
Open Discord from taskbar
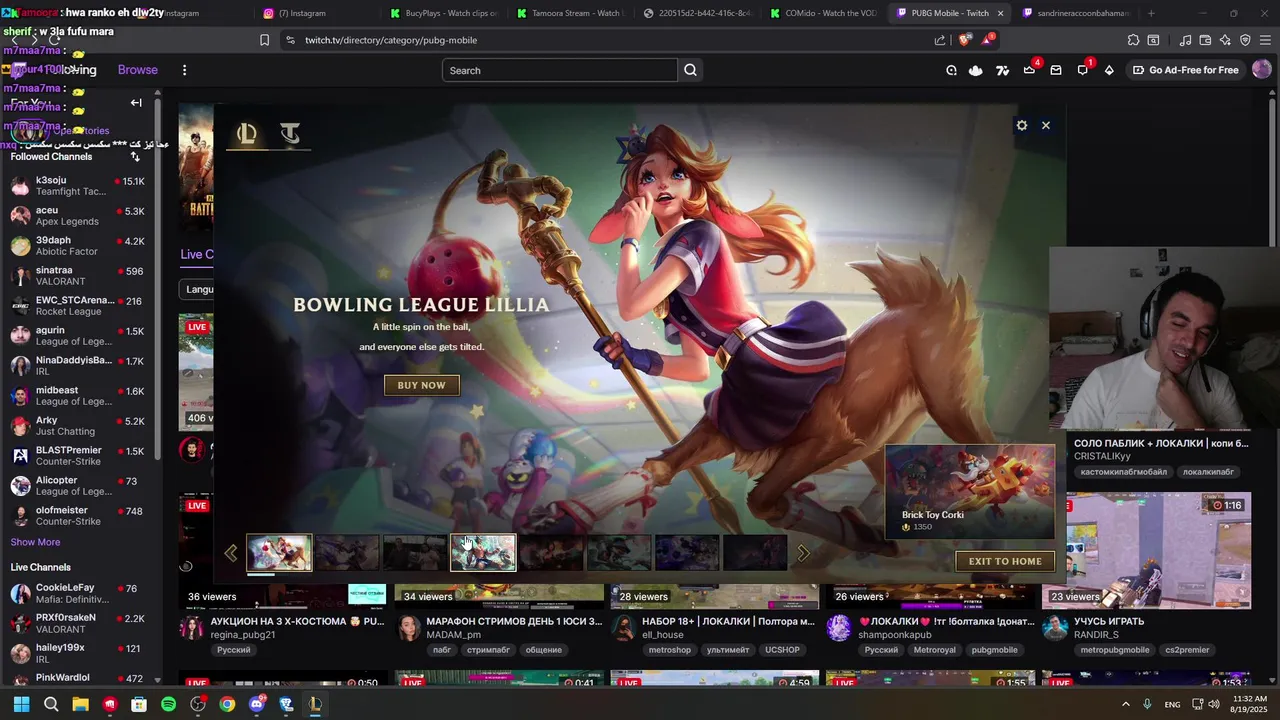(257, 704)
